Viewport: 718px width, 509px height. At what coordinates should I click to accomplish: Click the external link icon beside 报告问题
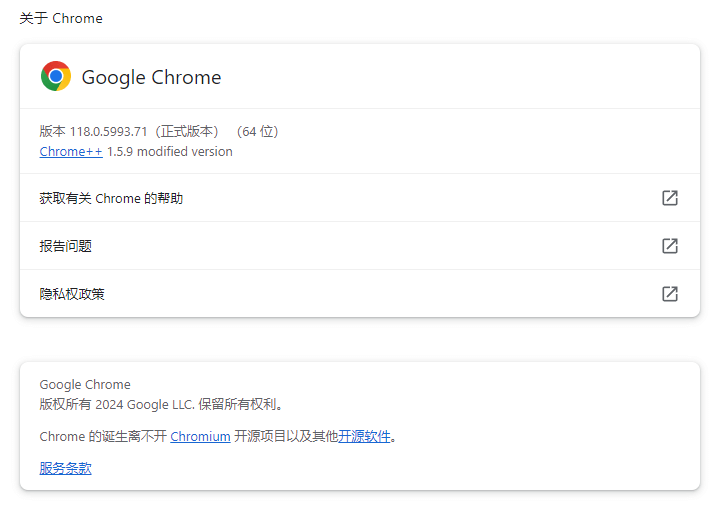click(670, 246)
